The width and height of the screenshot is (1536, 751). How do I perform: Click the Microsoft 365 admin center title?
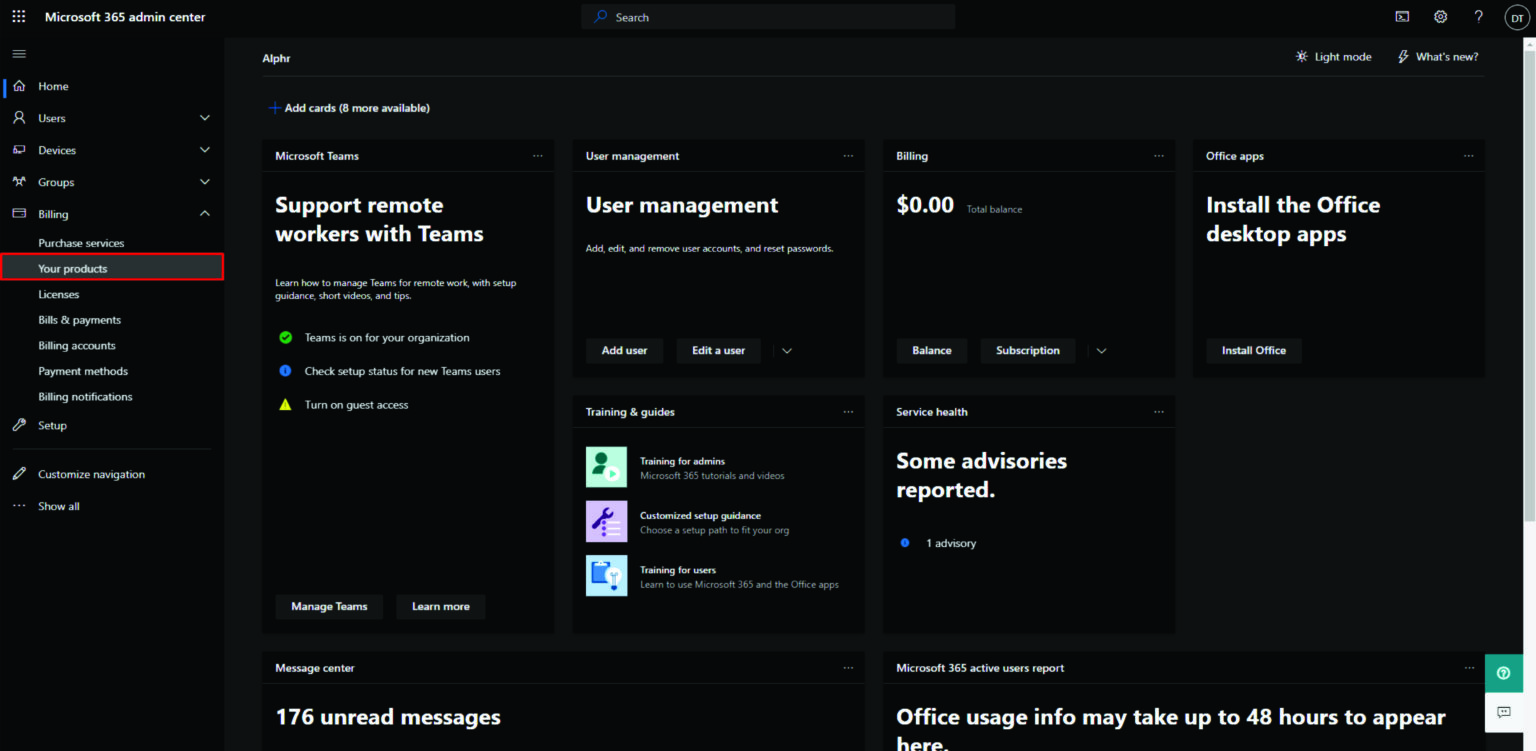click(x=123, y=17)
